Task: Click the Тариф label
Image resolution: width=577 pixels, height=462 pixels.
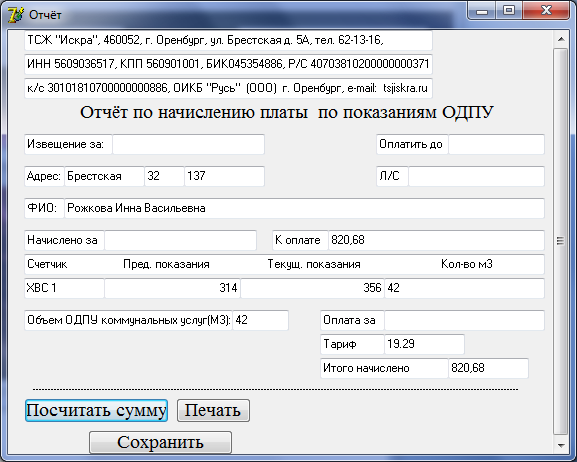Action: coord(352,344)
